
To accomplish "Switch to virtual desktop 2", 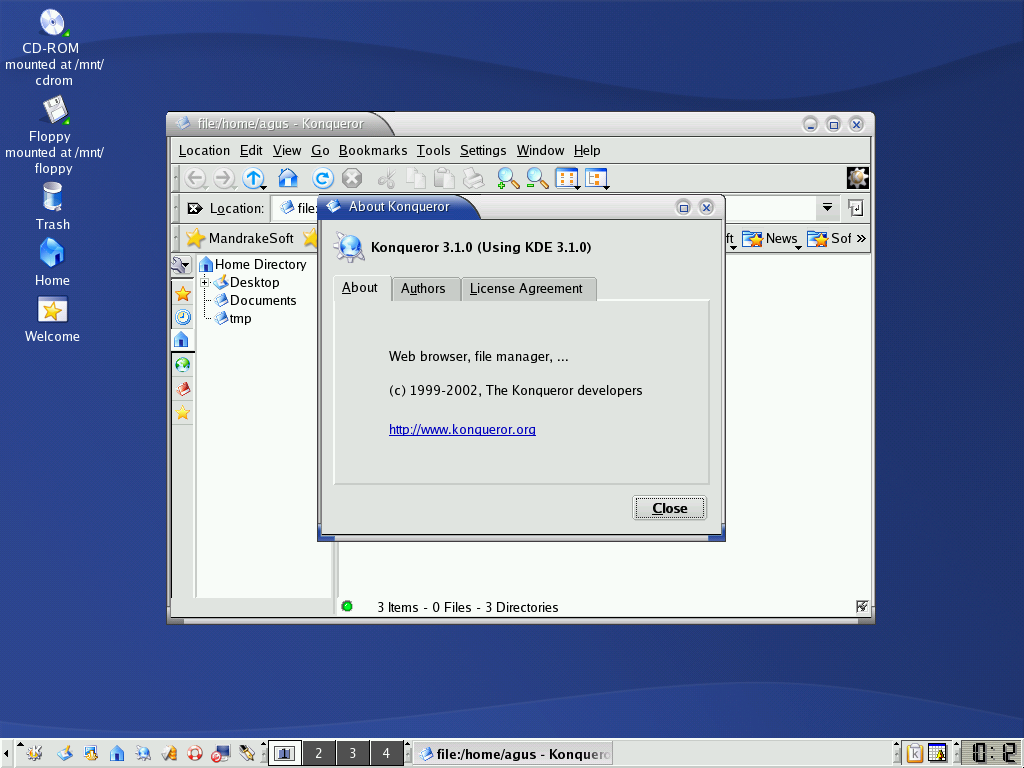I will pos(319,753).
